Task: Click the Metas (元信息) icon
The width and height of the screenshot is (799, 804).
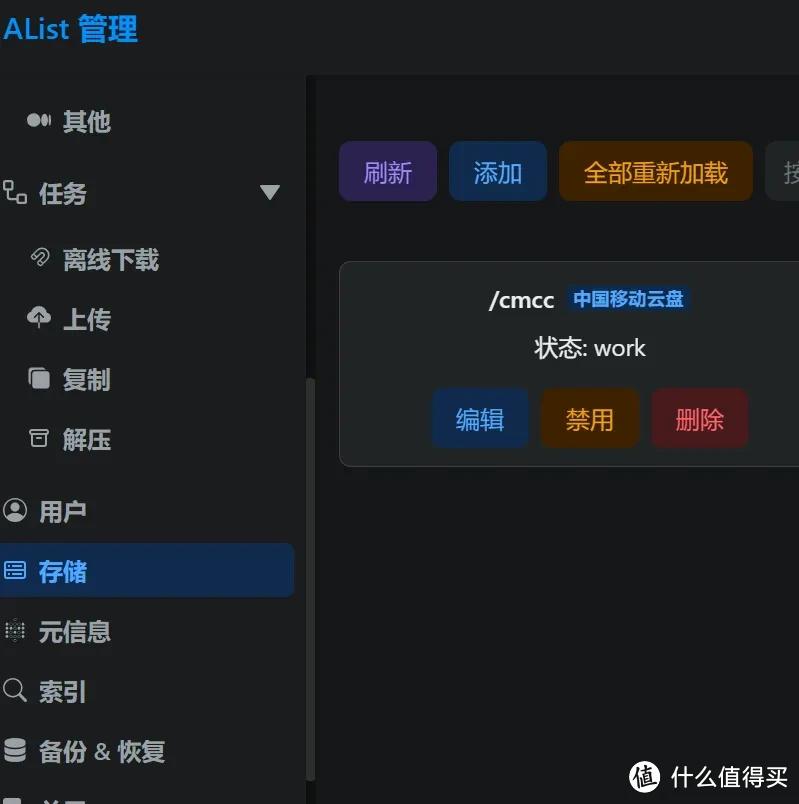Action: click(x=15, y=631)
